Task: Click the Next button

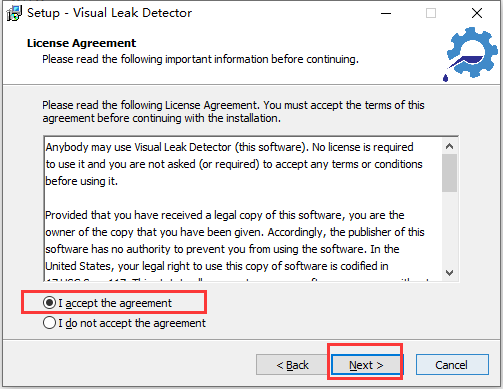Action: point(366,365)
